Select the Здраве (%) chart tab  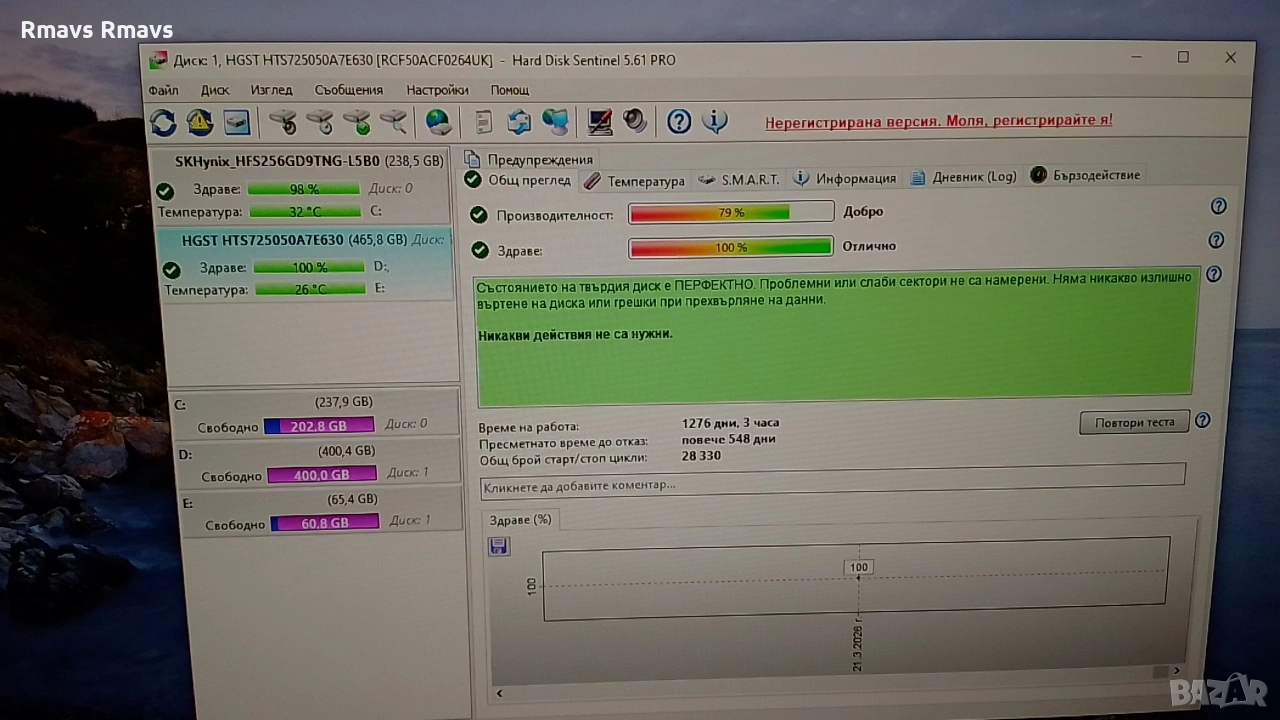click(521, 520)
